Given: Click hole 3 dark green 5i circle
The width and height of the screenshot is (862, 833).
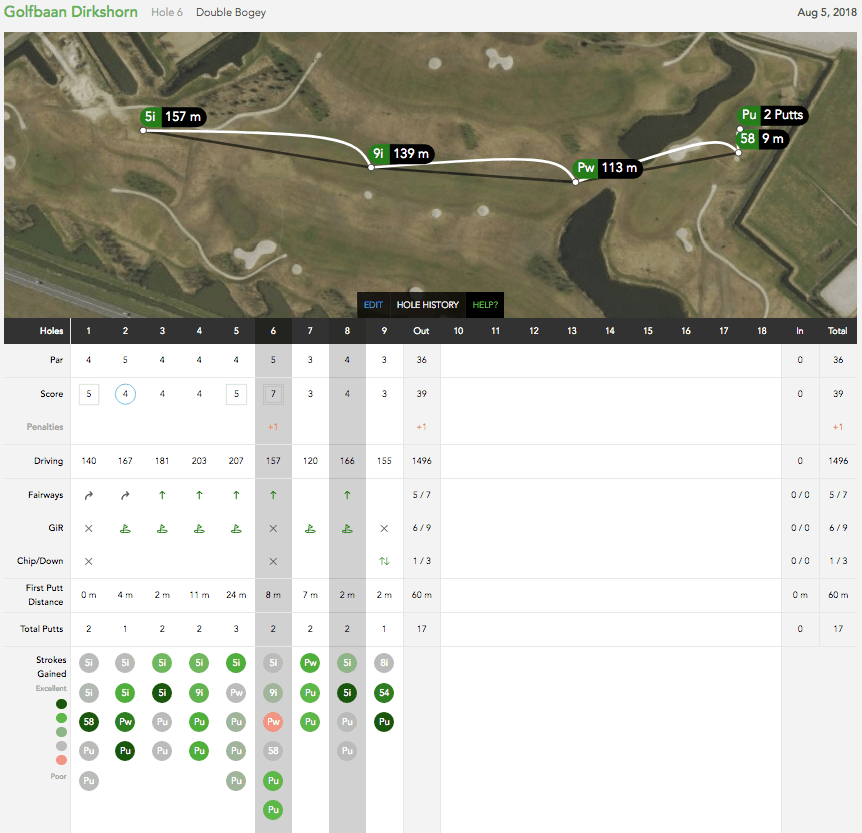Looking at the screenshot, I should [x=162, y=693].
